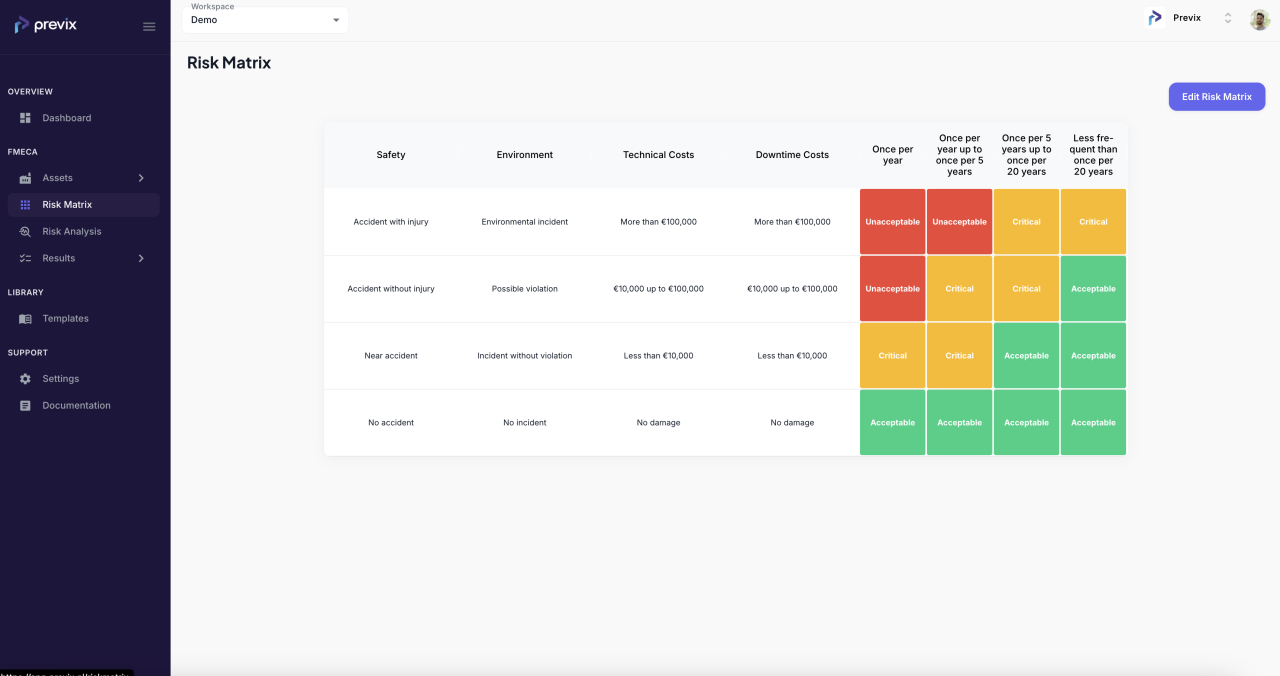Click the Risk Analysis magnifier icon
Image resolution: width=1280 pixels, height=676 pixels.
click(x=25, y=232)
